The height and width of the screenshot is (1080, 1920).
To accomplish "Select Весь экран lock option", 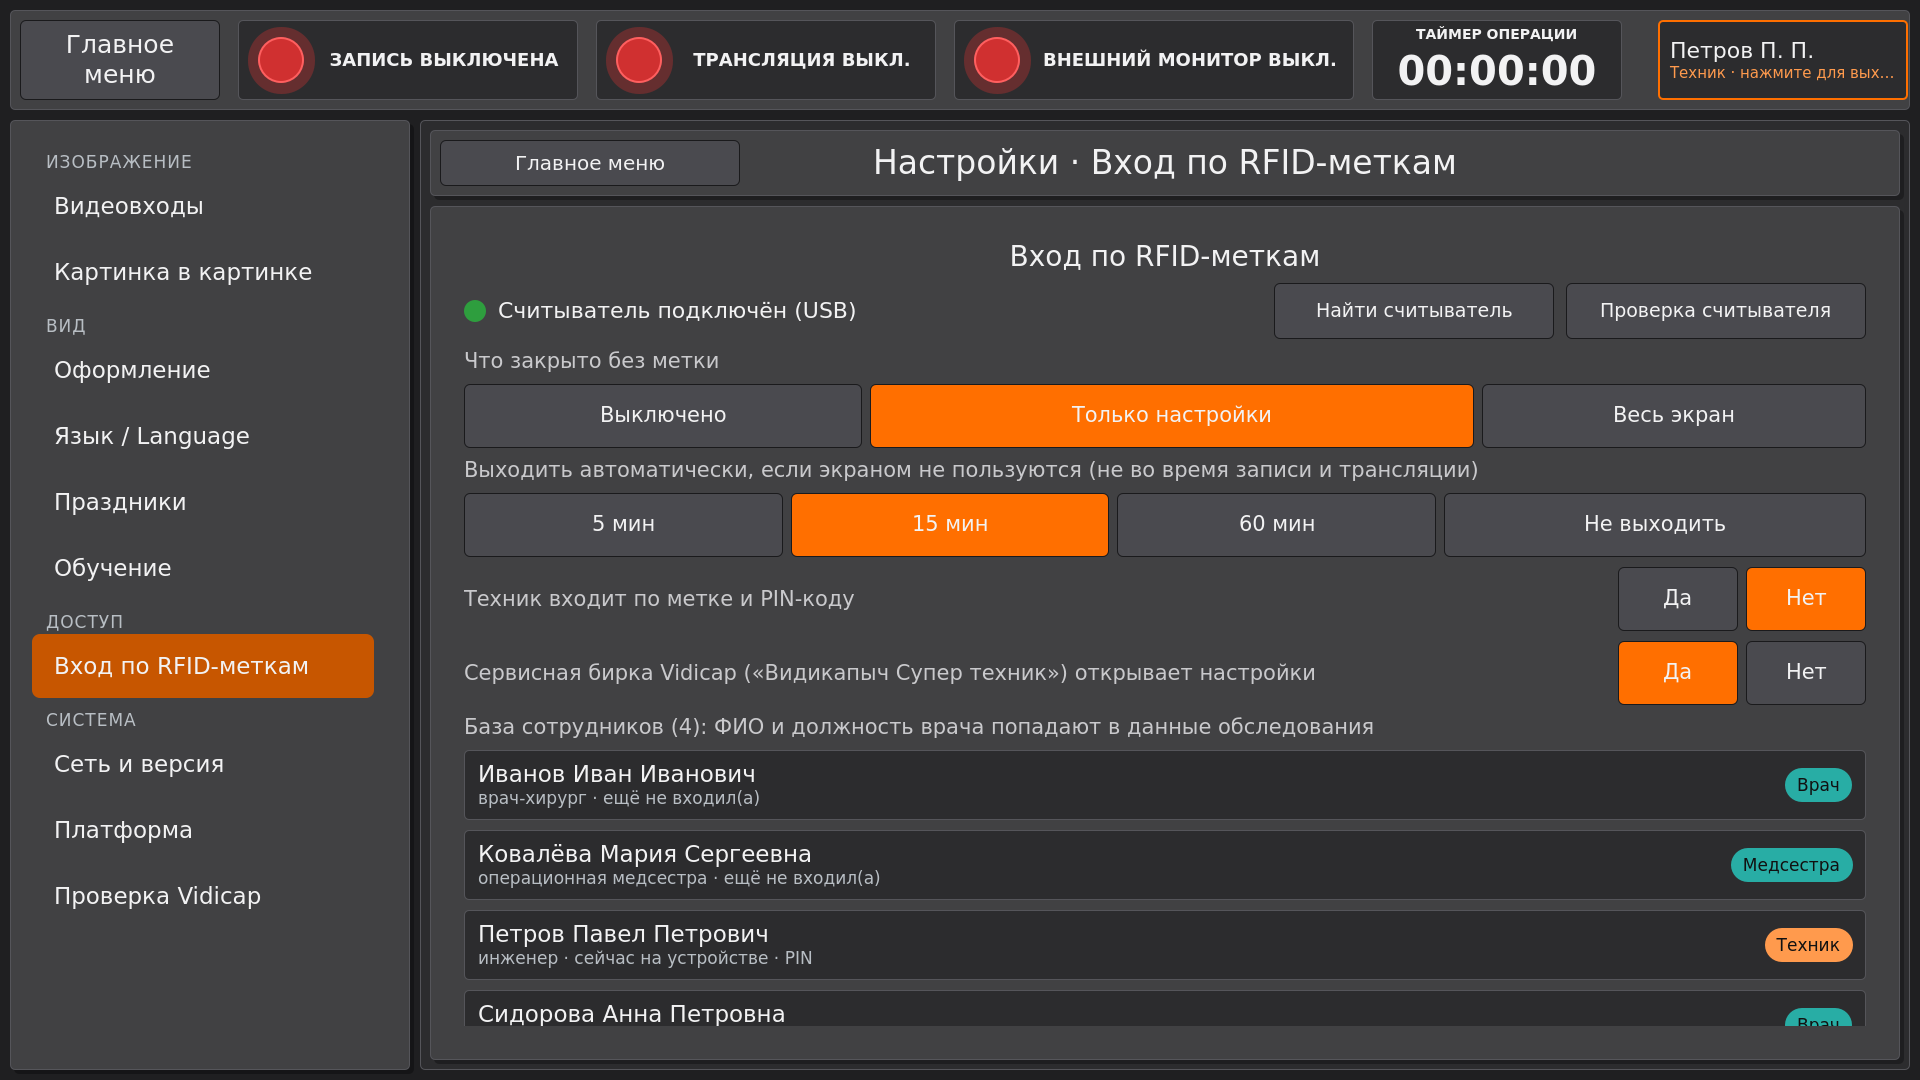I will click(x=1674, y=416).
